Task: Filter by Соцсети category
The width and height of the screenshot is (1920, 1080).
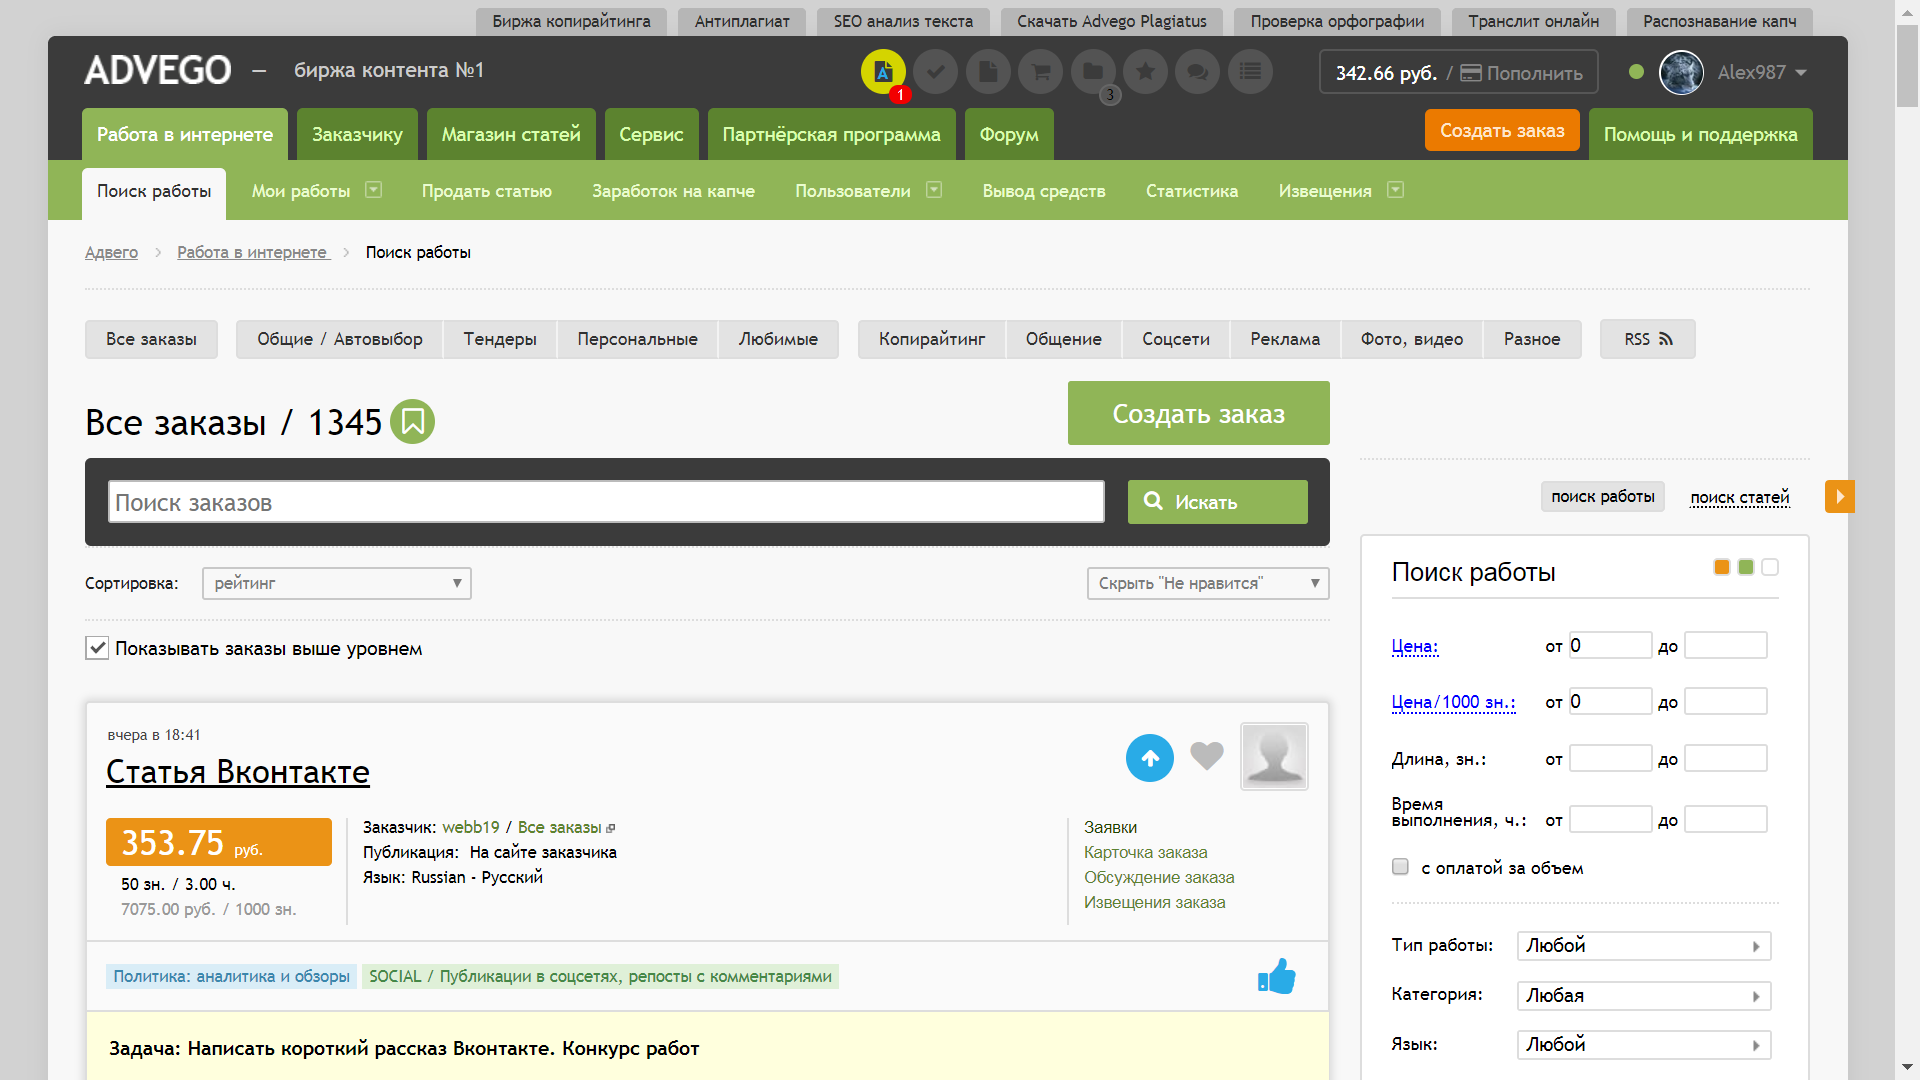Action: (1176, 339)
